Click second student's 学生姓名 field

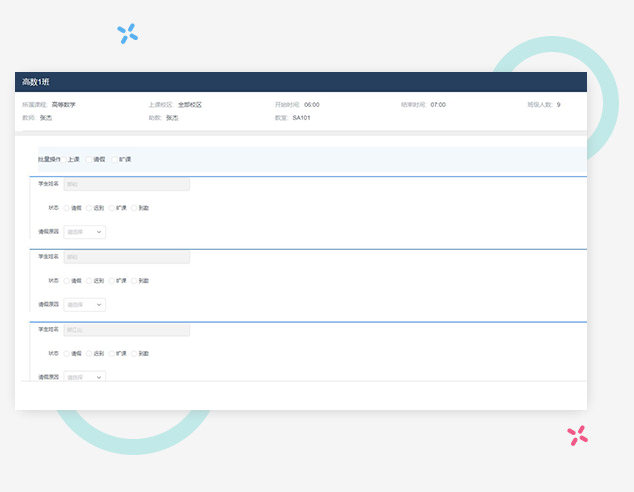click(127, 257)
